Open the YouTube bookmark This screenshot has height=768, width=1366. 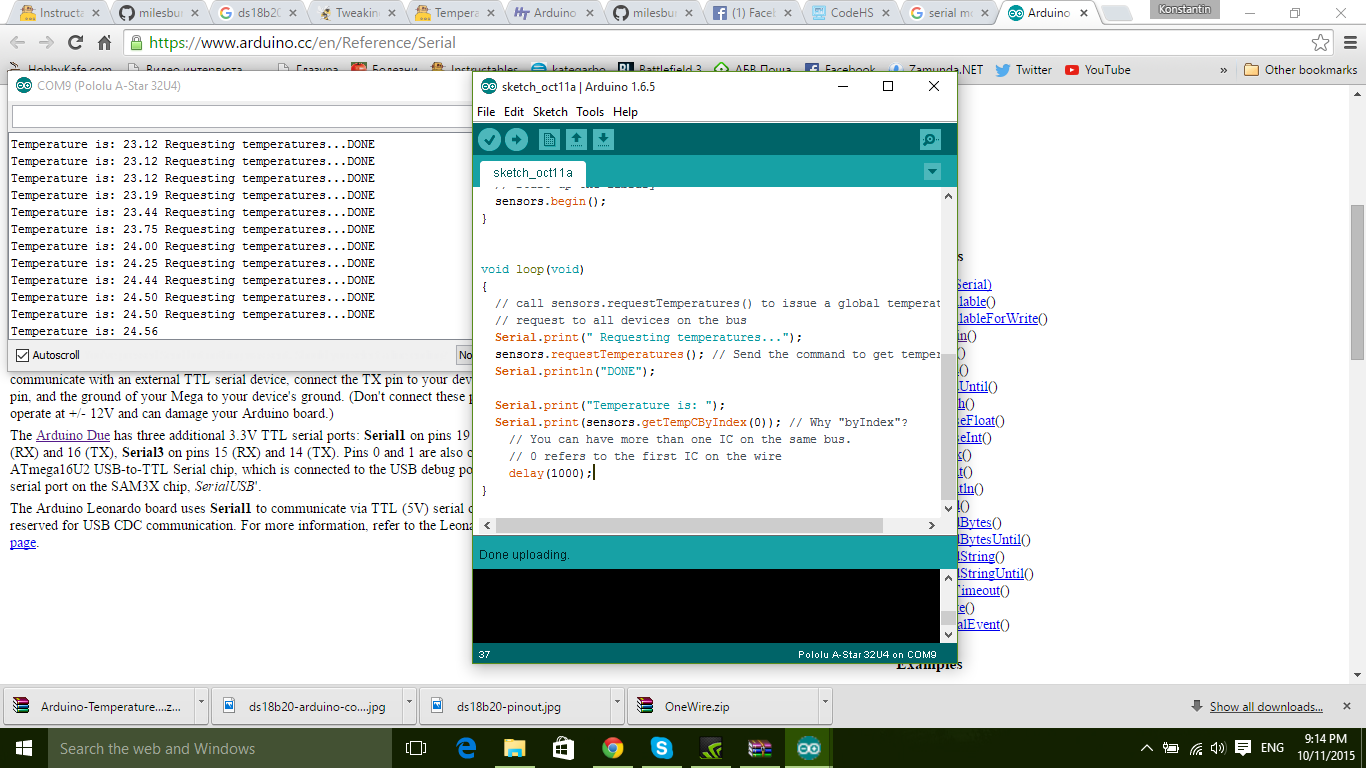click(1098, 70)
